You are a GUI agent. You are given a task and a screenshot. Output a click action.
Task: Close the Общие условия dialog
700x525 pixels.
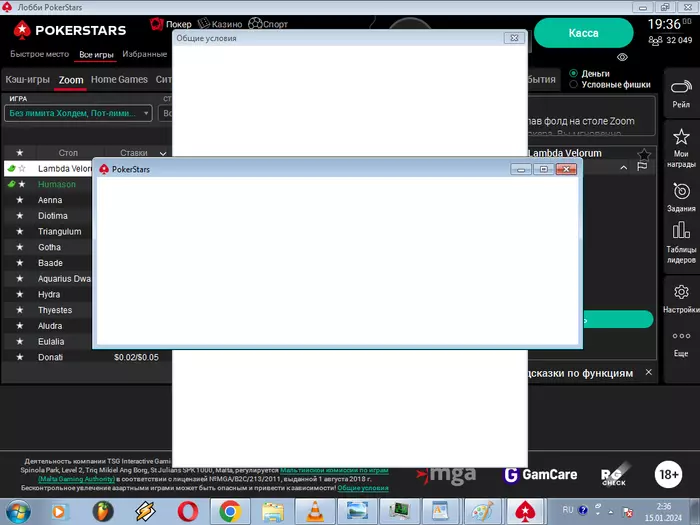pos(514,38)
